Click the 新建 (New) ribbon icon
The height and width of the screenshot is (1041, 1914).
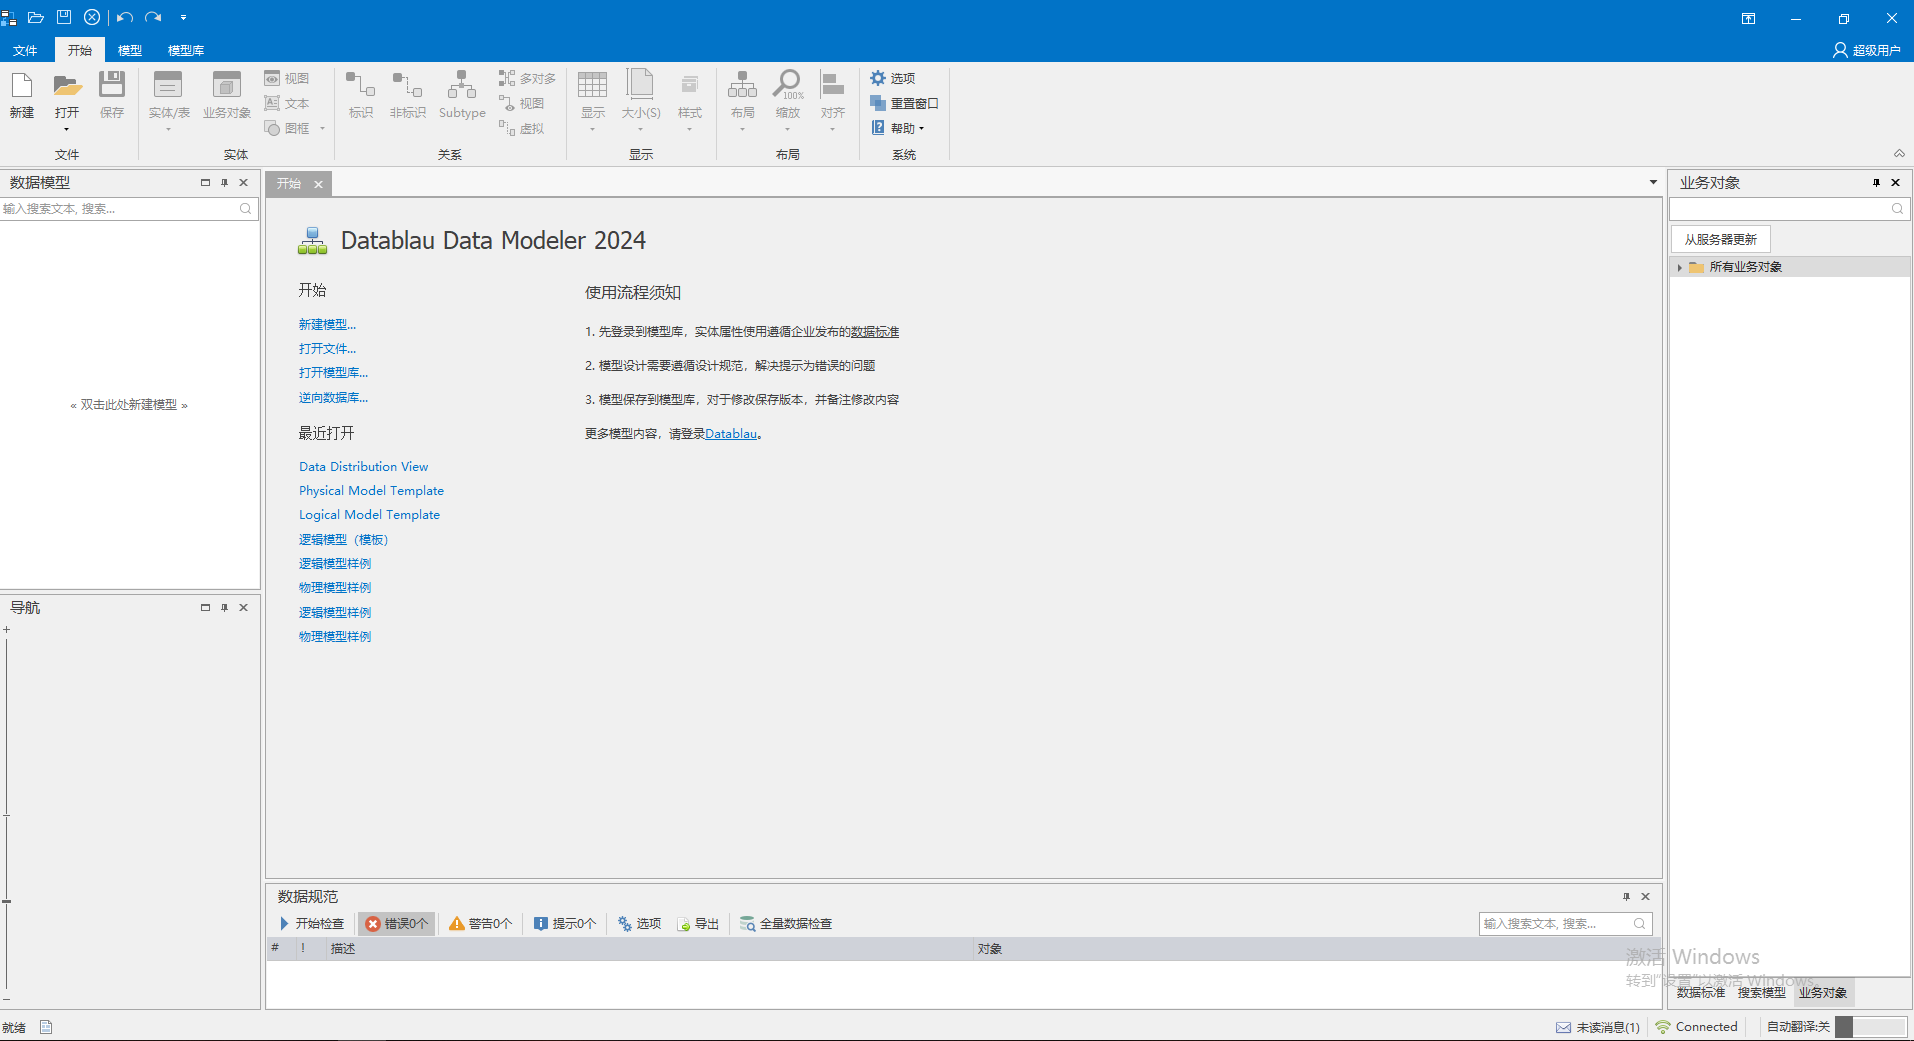[x=22, y=95]
